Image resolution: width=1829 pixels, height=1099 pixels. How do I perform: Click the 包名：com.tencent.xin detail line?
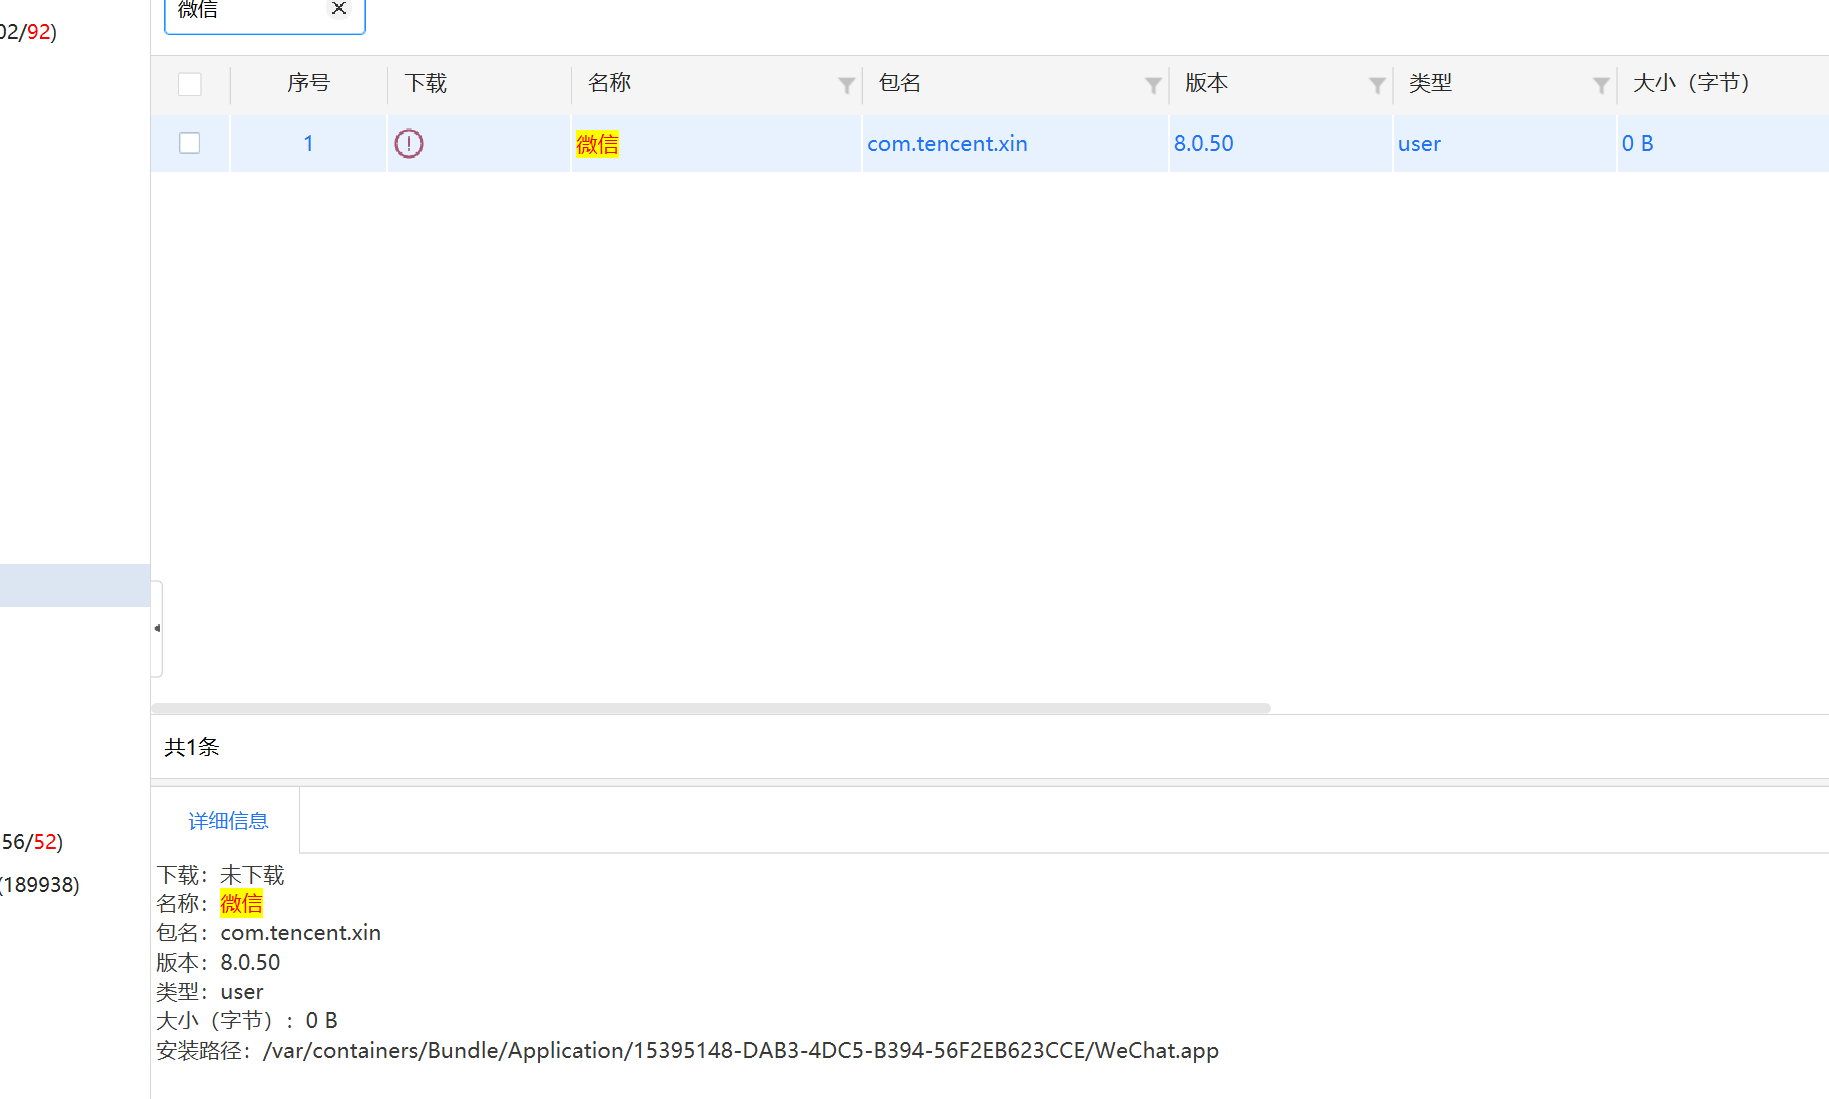(268, 933)
